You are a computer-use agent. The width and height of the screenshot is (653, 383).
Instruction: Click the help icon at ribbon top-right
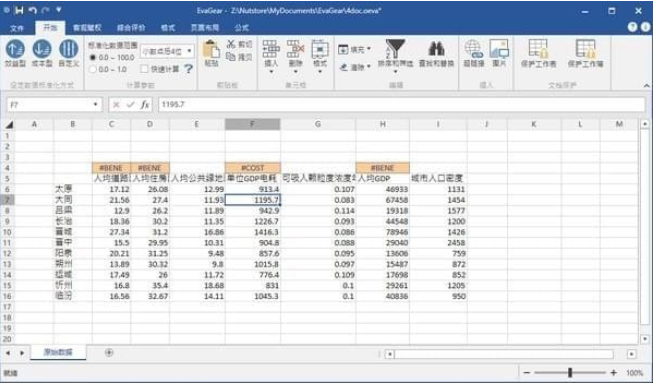[x=632, y=27]
